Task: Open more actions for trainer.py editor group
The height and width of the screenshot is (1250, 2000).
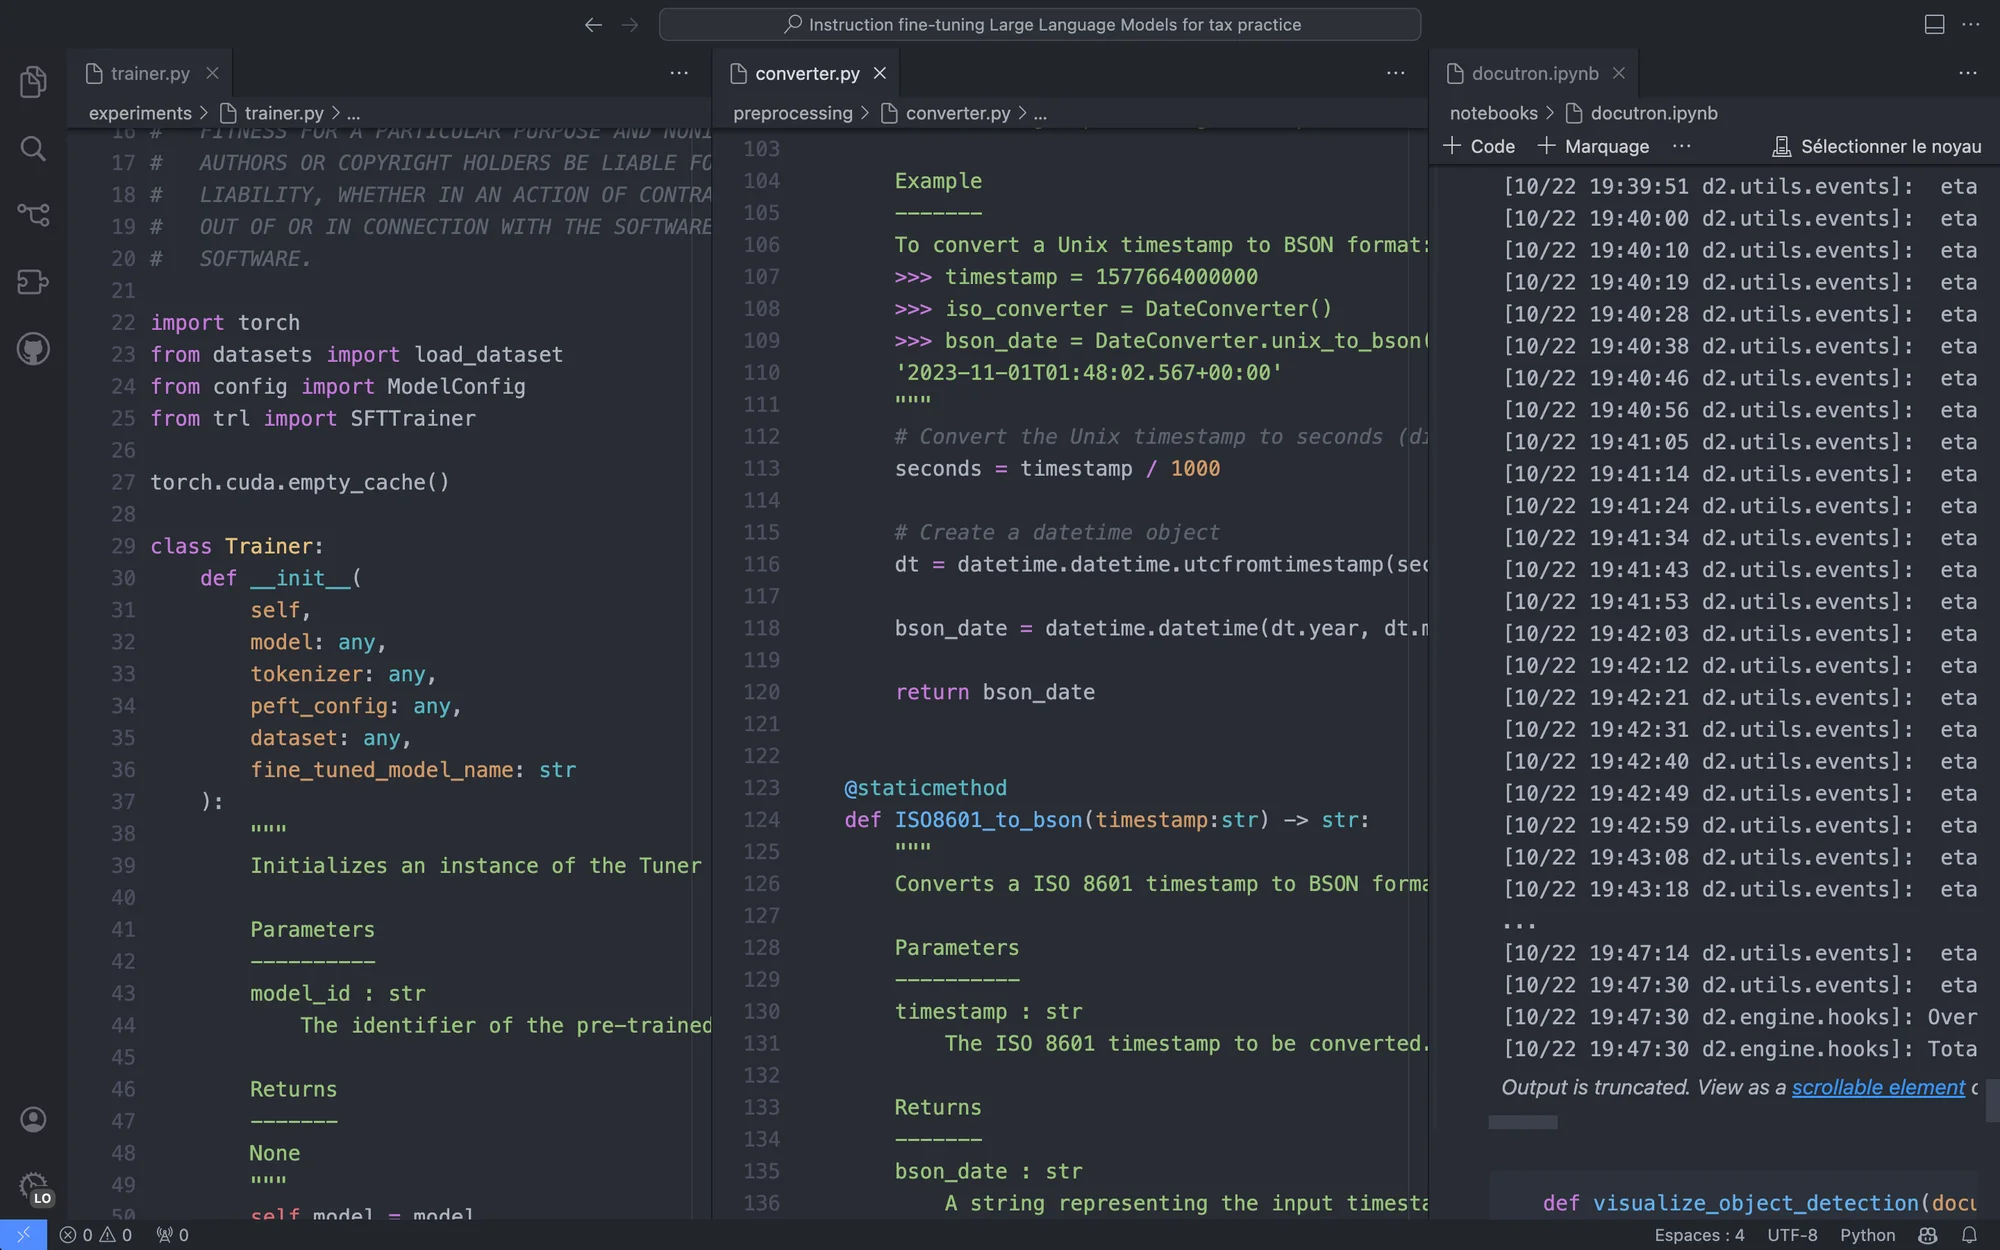Action: (679, 73)
